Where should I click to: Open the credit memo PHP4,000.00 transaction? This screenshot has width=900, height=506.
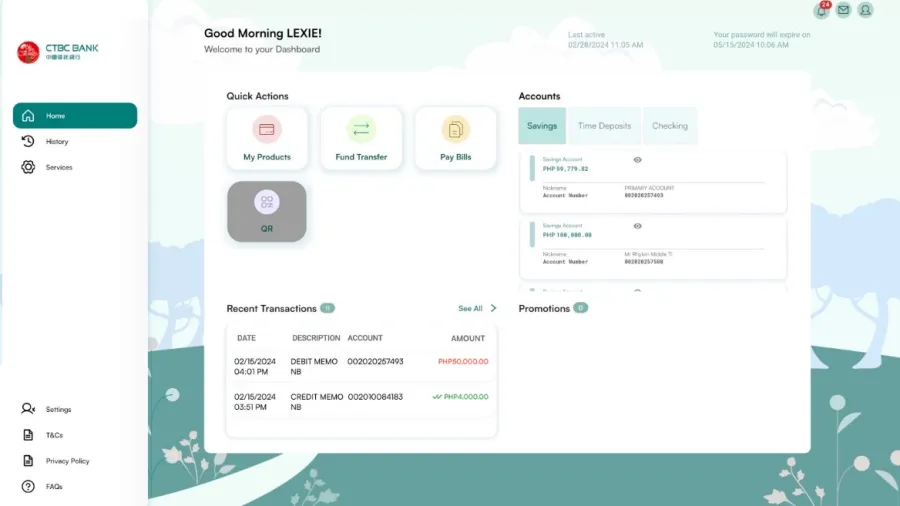361,401
